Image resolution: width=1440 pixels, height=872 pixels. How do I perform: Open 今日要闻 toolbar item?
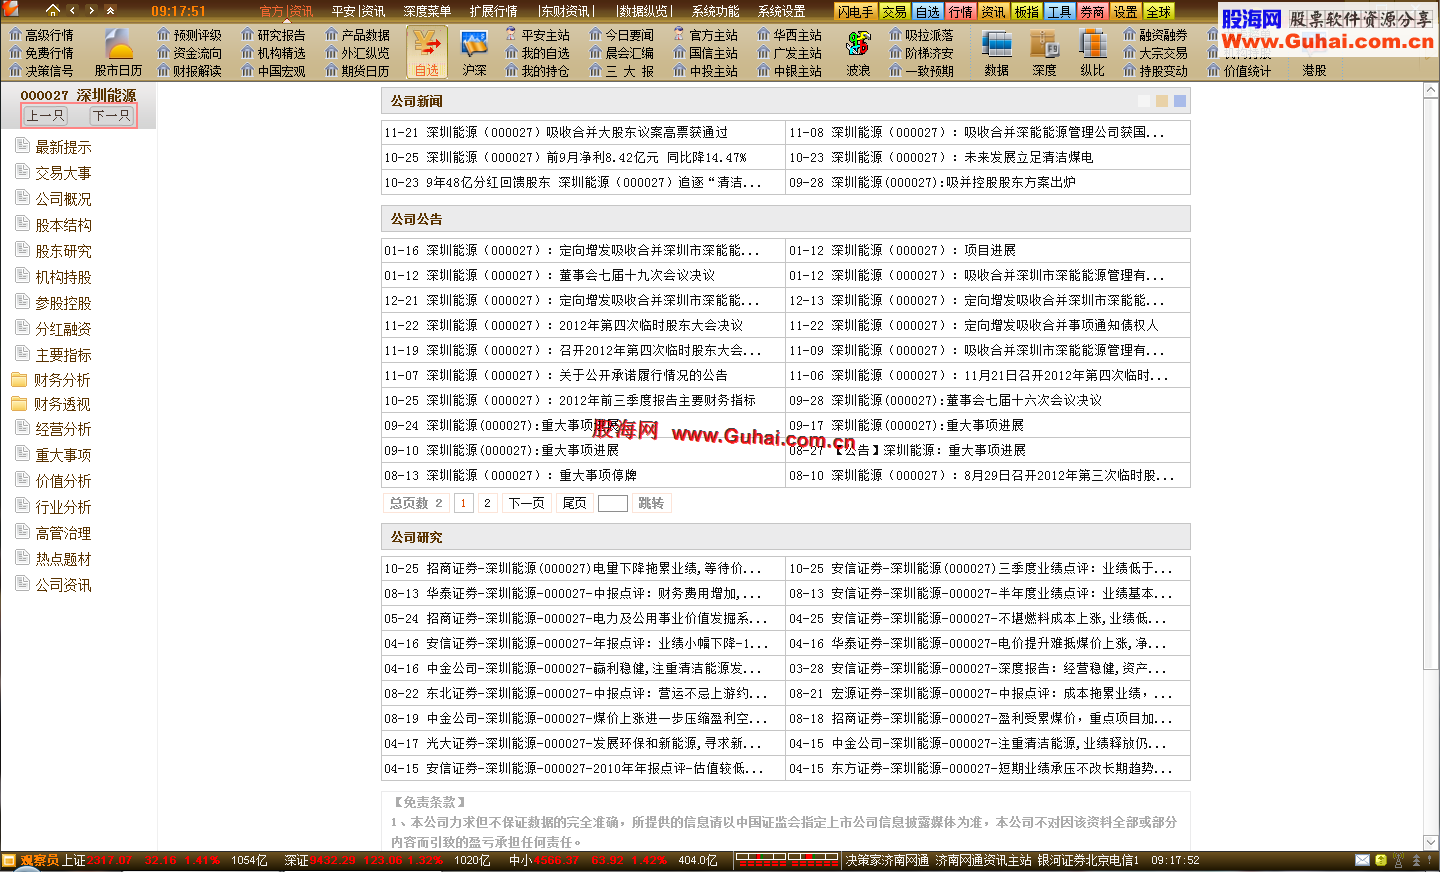(x=621, y=35)
